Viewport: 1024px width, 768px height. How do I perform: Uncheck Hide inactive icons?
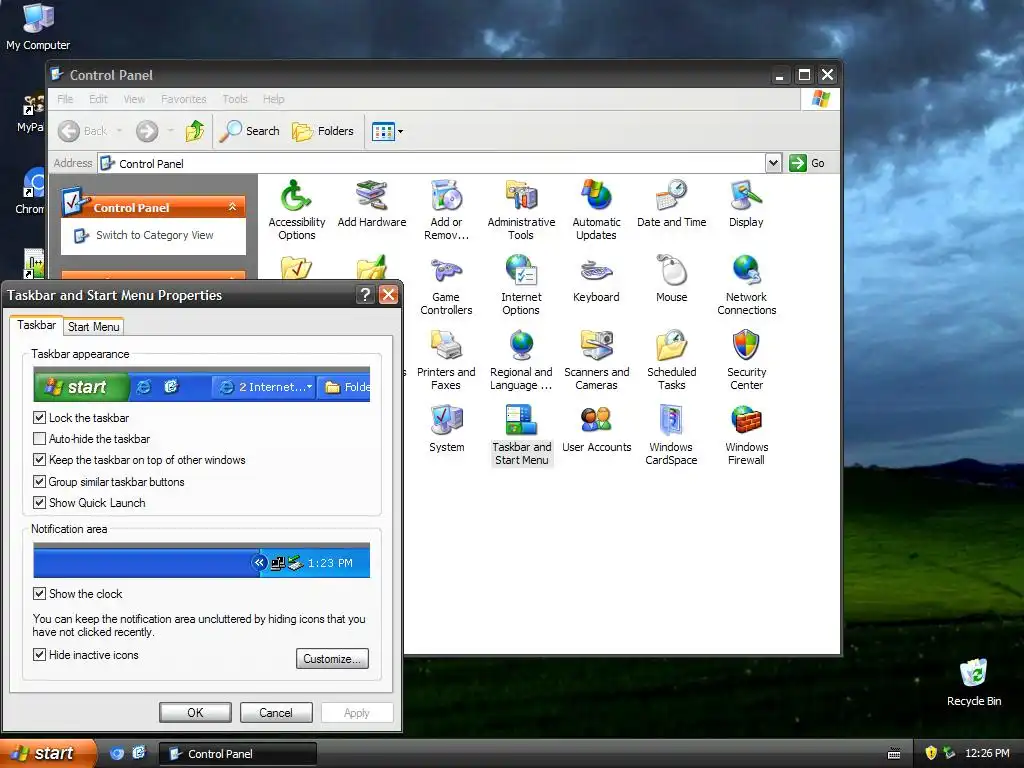(x=39, y=654)
